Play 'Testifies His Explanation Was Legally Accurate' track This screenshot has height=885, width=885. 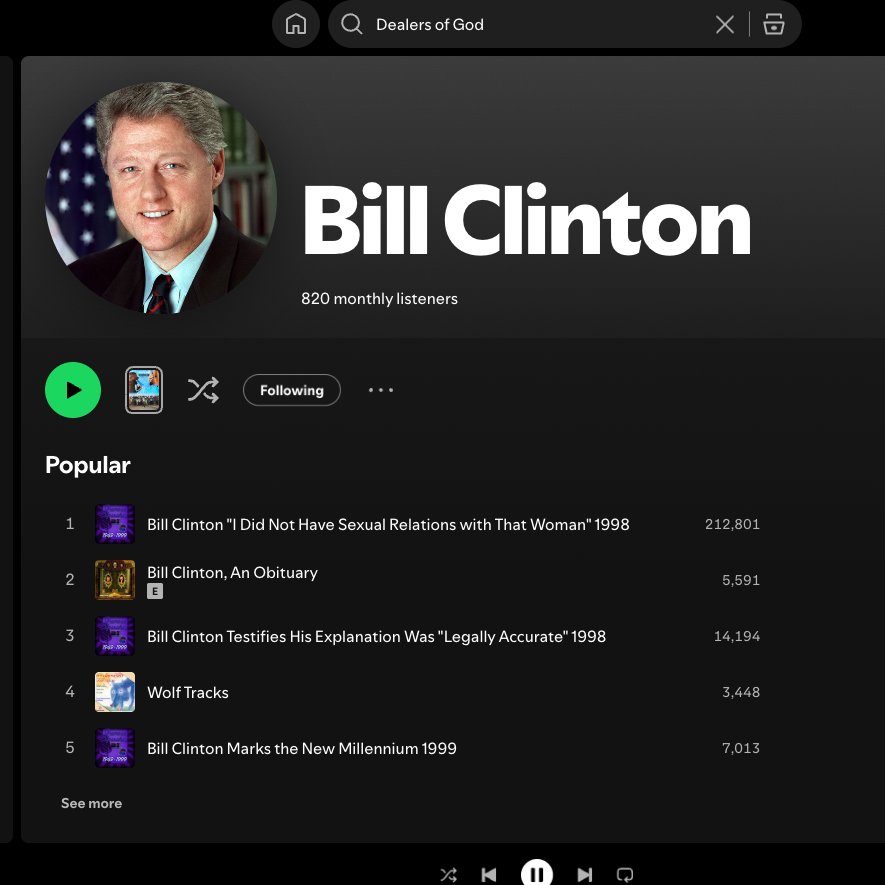[376, 636]
